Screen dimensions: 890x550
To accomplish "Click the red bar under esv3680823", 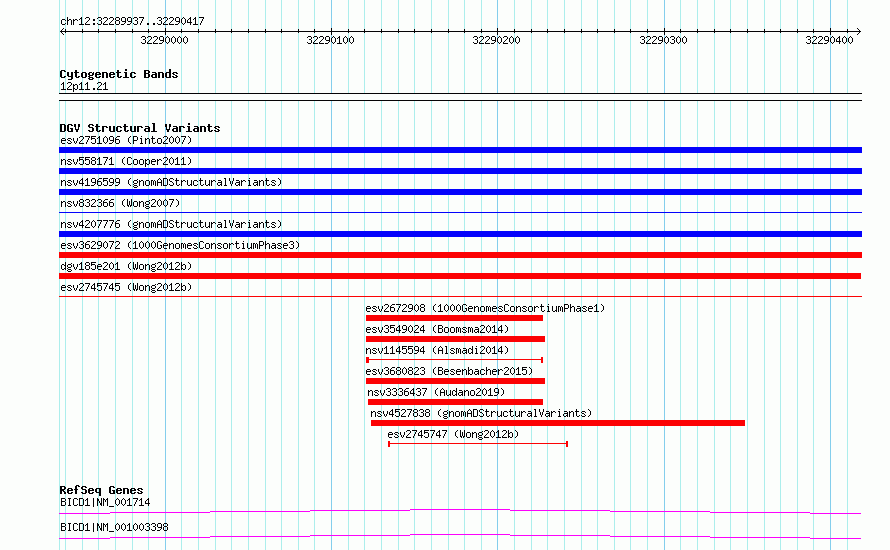I will (455, 381).
